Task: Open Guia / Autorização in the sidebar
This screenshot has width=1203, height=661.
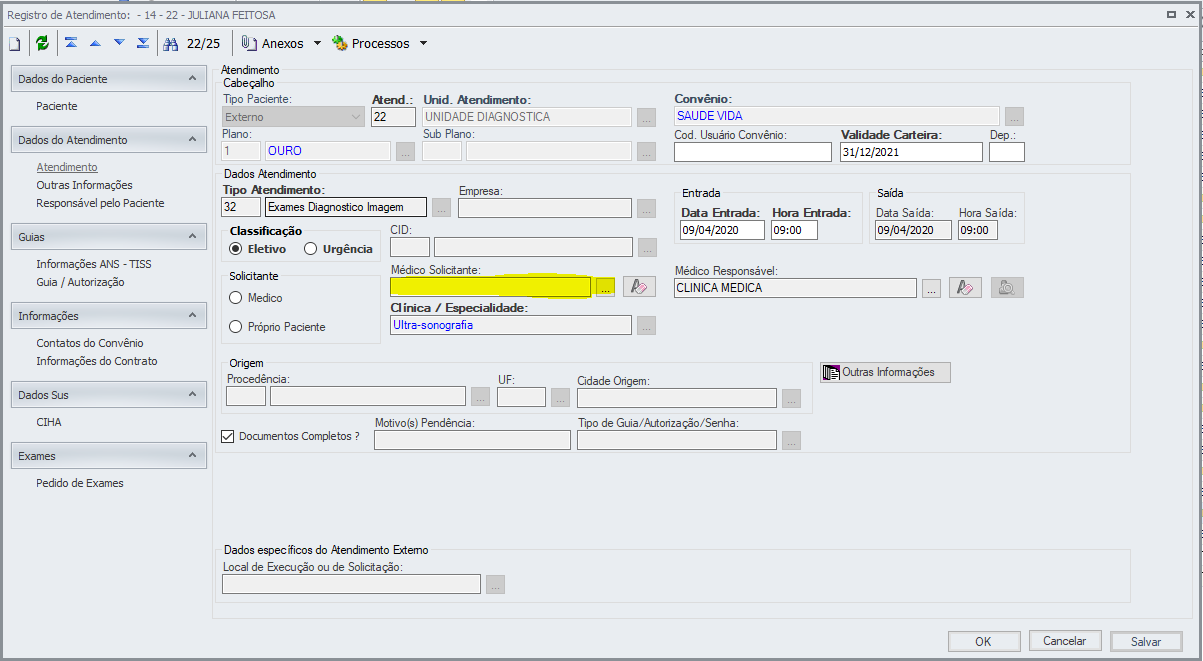Action: click(x=80, y=282)
